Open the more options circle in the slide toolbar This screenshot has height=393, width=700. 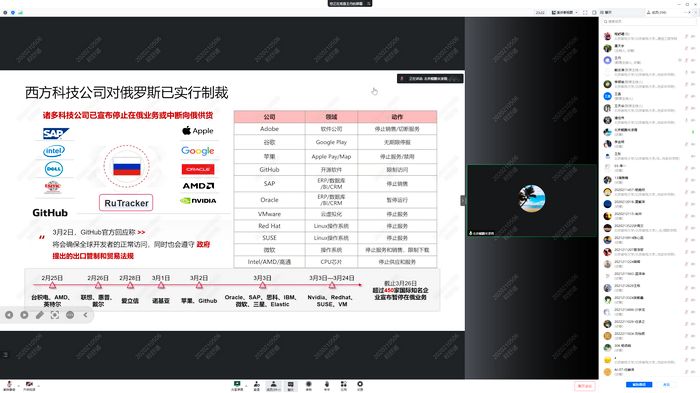coord(70,315)
